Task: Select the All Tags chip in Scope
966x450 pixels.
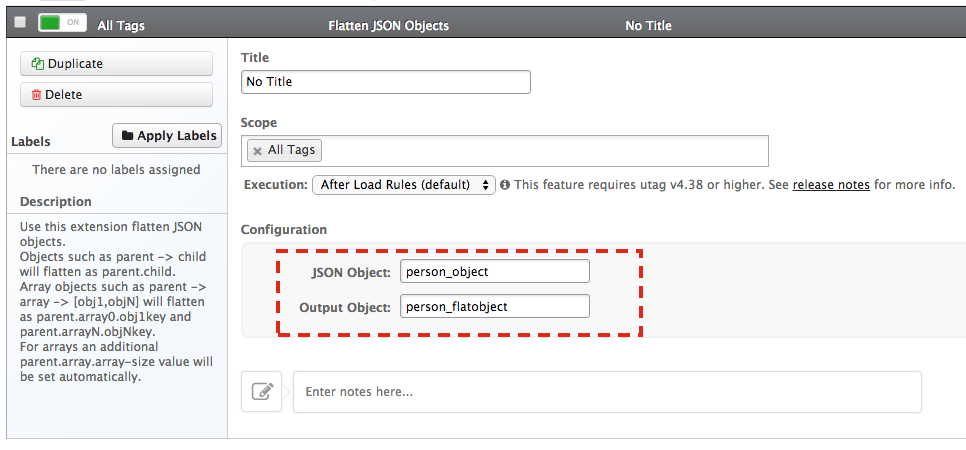Action: pyautogui.click(x=291, y=151)
